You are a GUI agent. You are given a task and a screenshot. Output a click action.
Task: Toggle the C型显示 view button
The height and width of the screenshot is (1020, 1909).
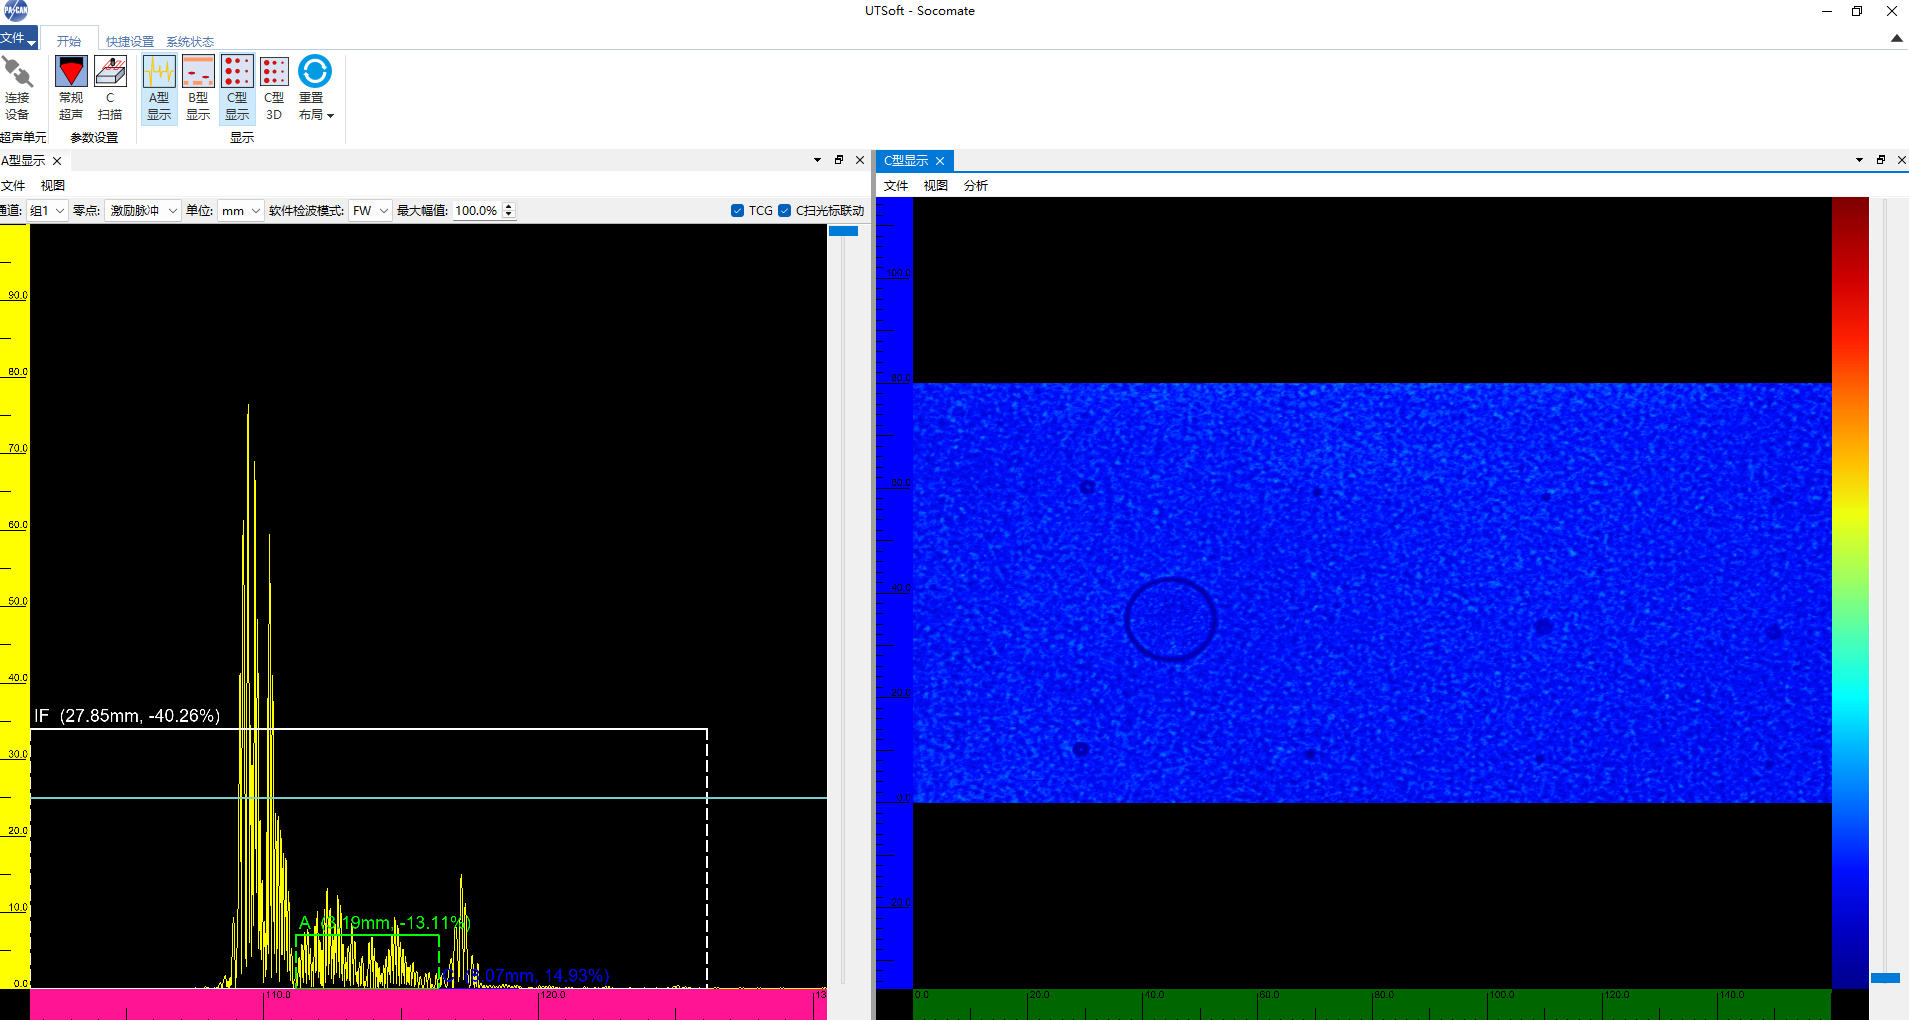click(x=237, y=88)
